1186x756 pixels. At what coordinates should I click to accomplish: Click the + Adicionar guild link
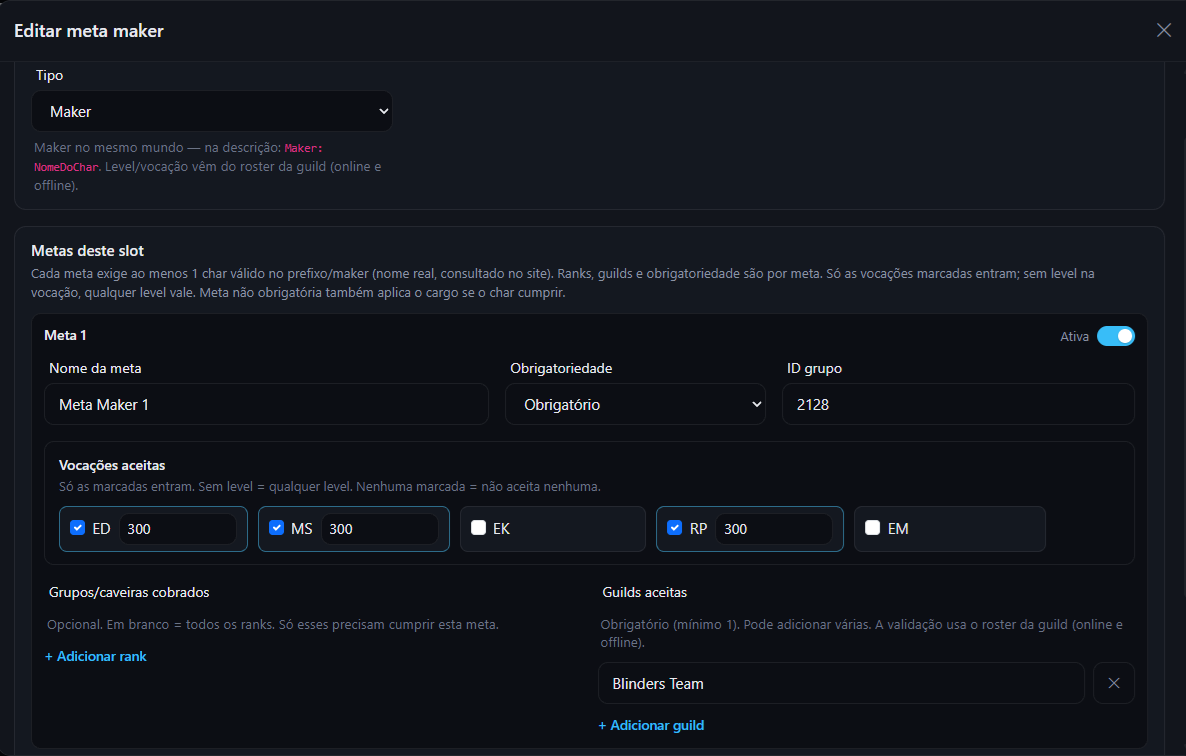[x=651, y=725]
